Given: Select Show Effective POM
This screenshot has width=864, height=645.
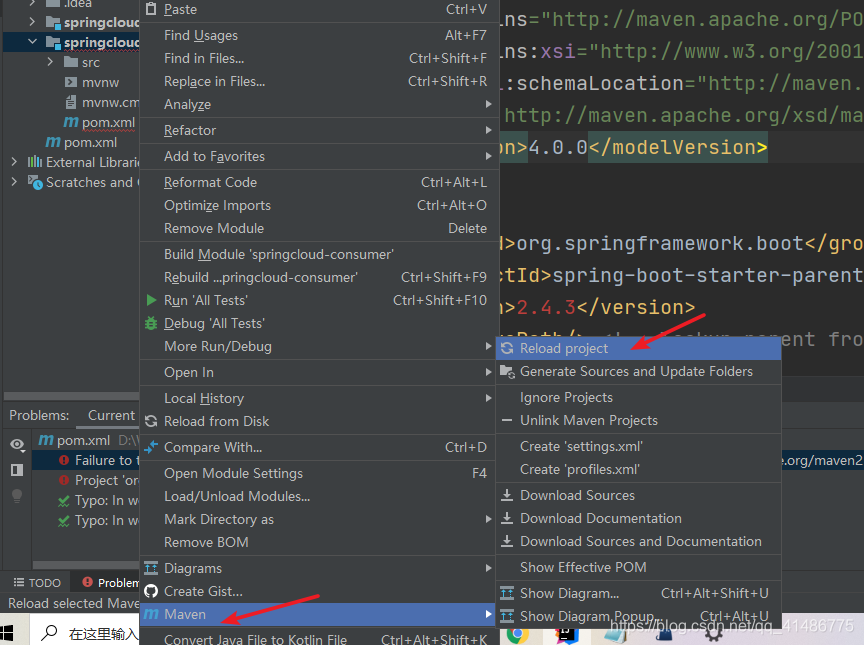Looking at the screenshot, I should (x=639, y=567).
